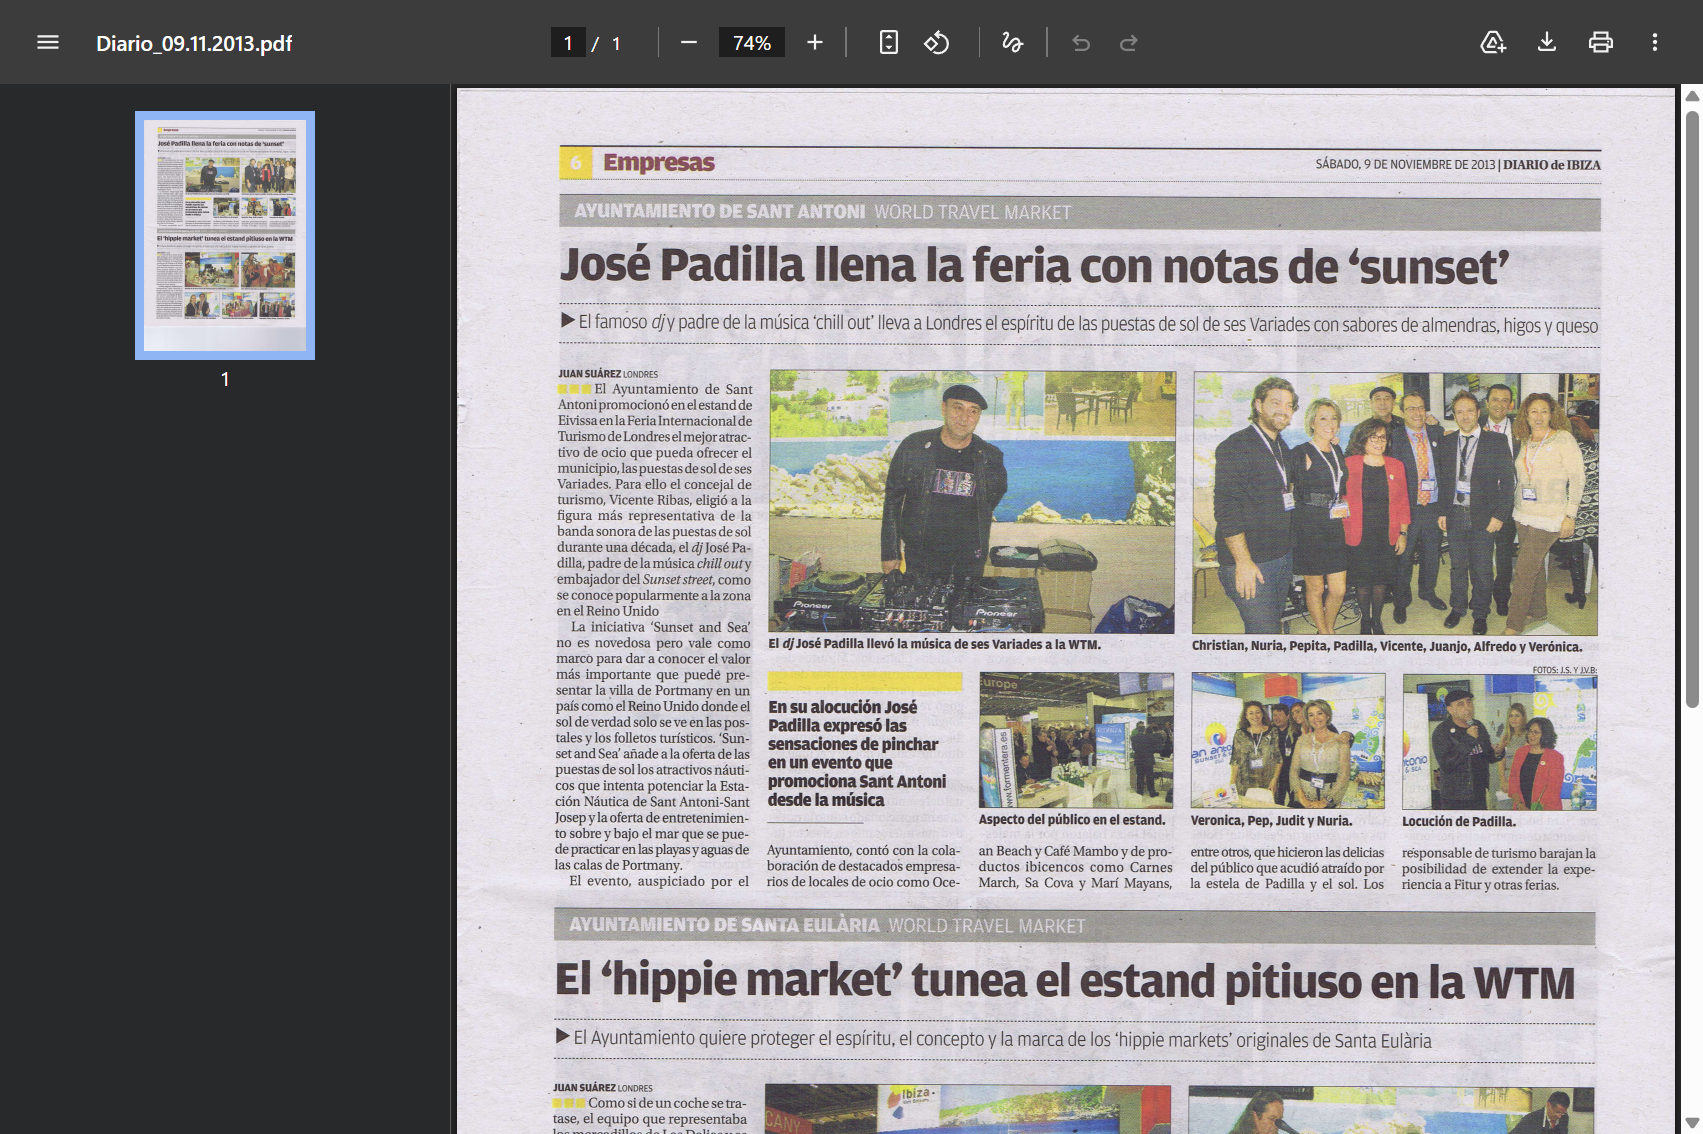This screenshot has width=1703, height=1134.
Task: Select the page 1 thumbnail
Action: [225, 235]
